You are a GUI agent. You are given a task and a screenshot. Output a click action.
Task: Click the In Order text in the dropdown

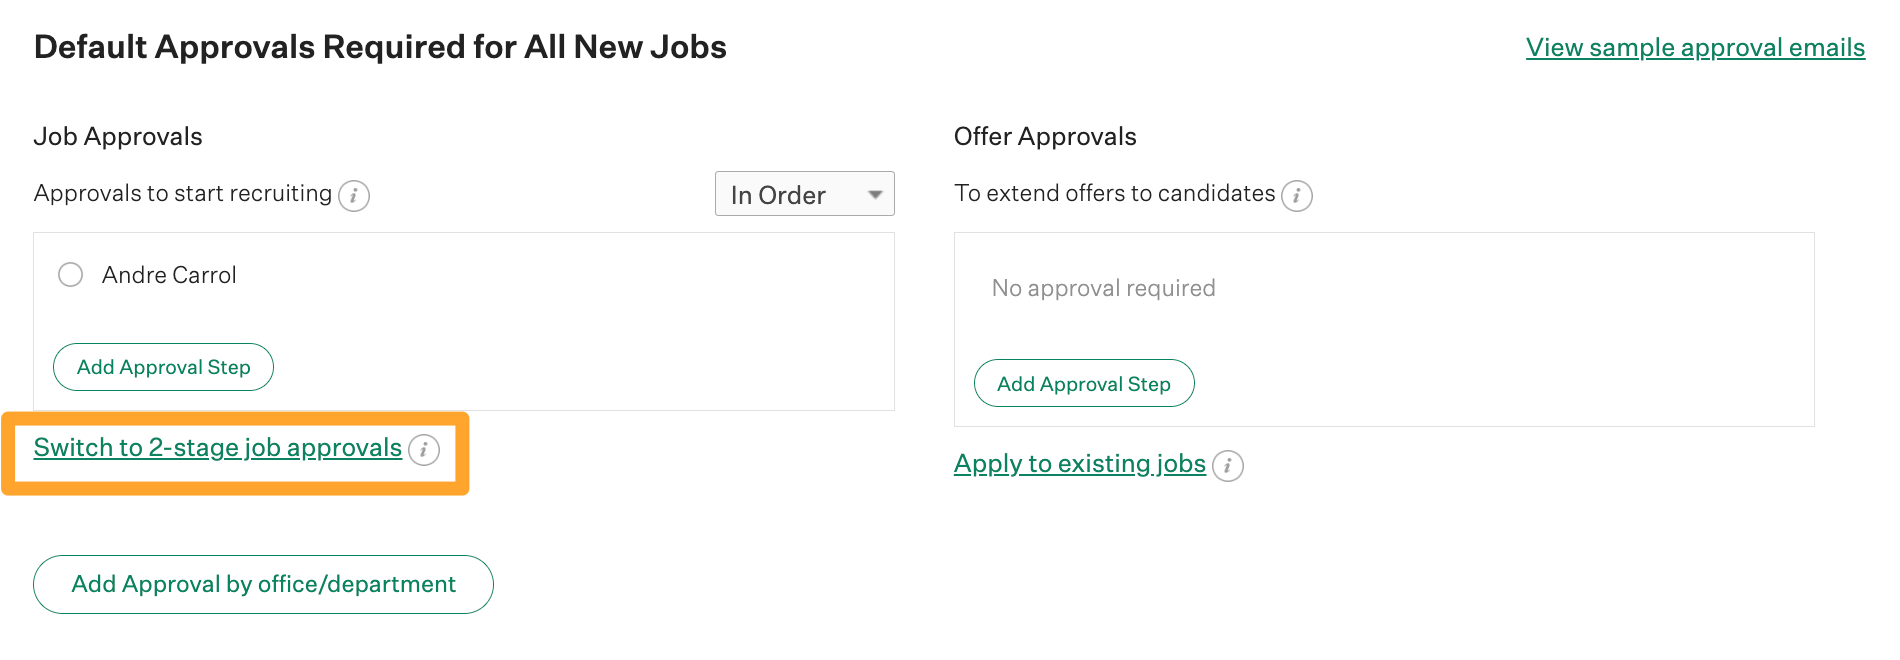778,195
